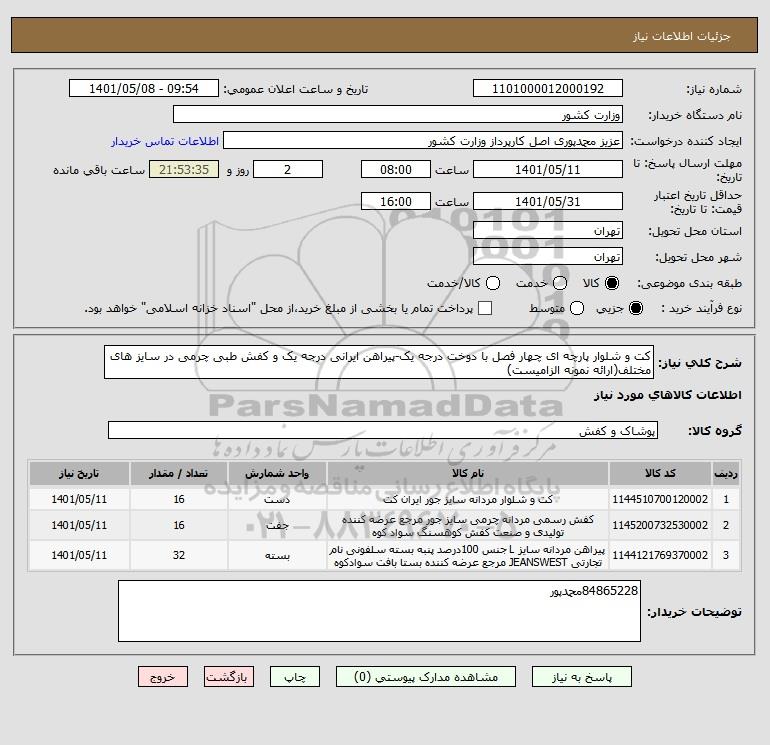Select the متوسط purchase type radio
The image size is (770, 745).
[x=577, y=308]
